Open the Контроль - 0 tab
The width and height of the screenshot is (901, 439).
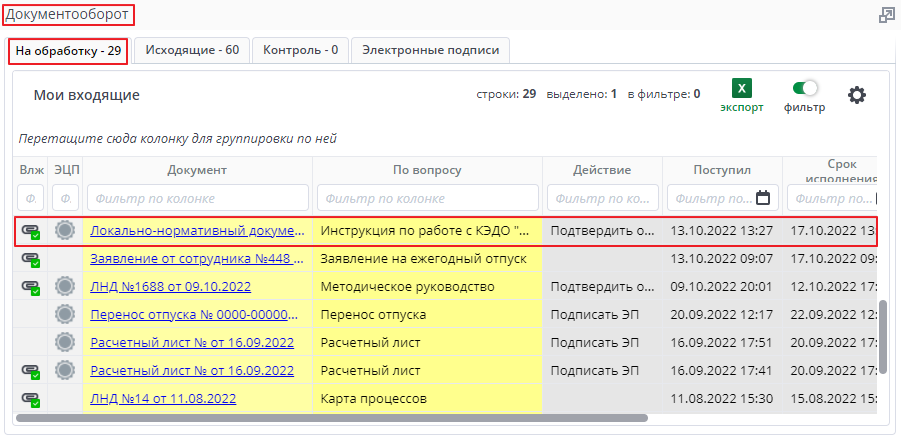pyautogui.click(x=300, y=50)
